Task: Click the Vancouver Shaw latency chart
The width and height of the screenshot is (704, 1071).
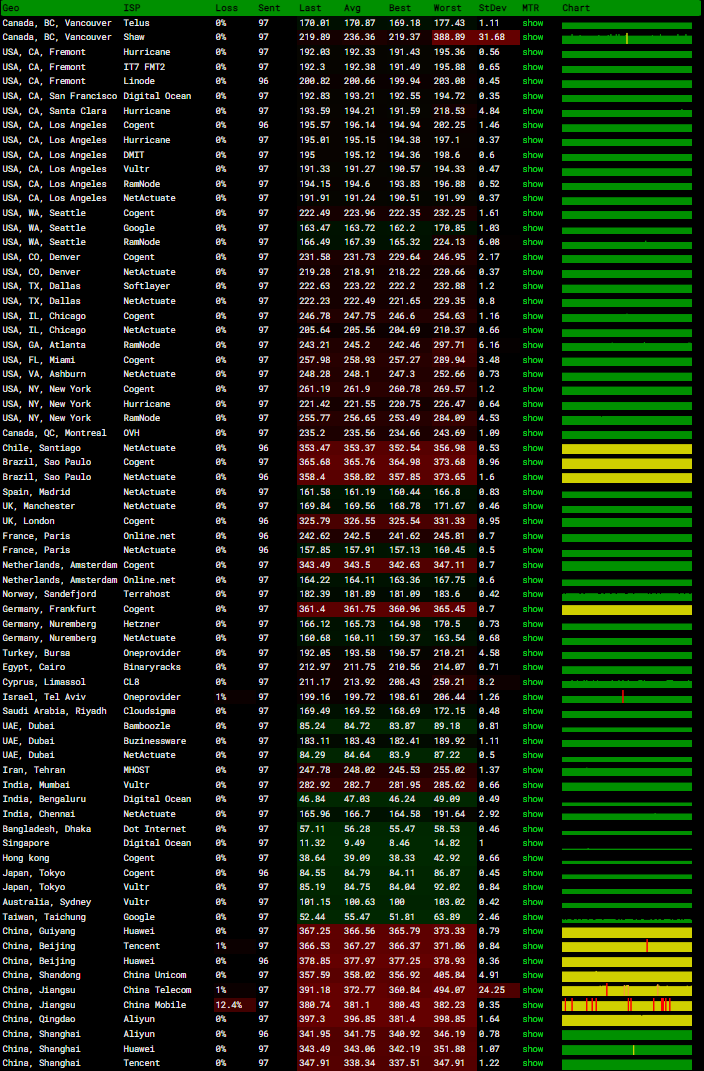Action: [x=627, y=37]
